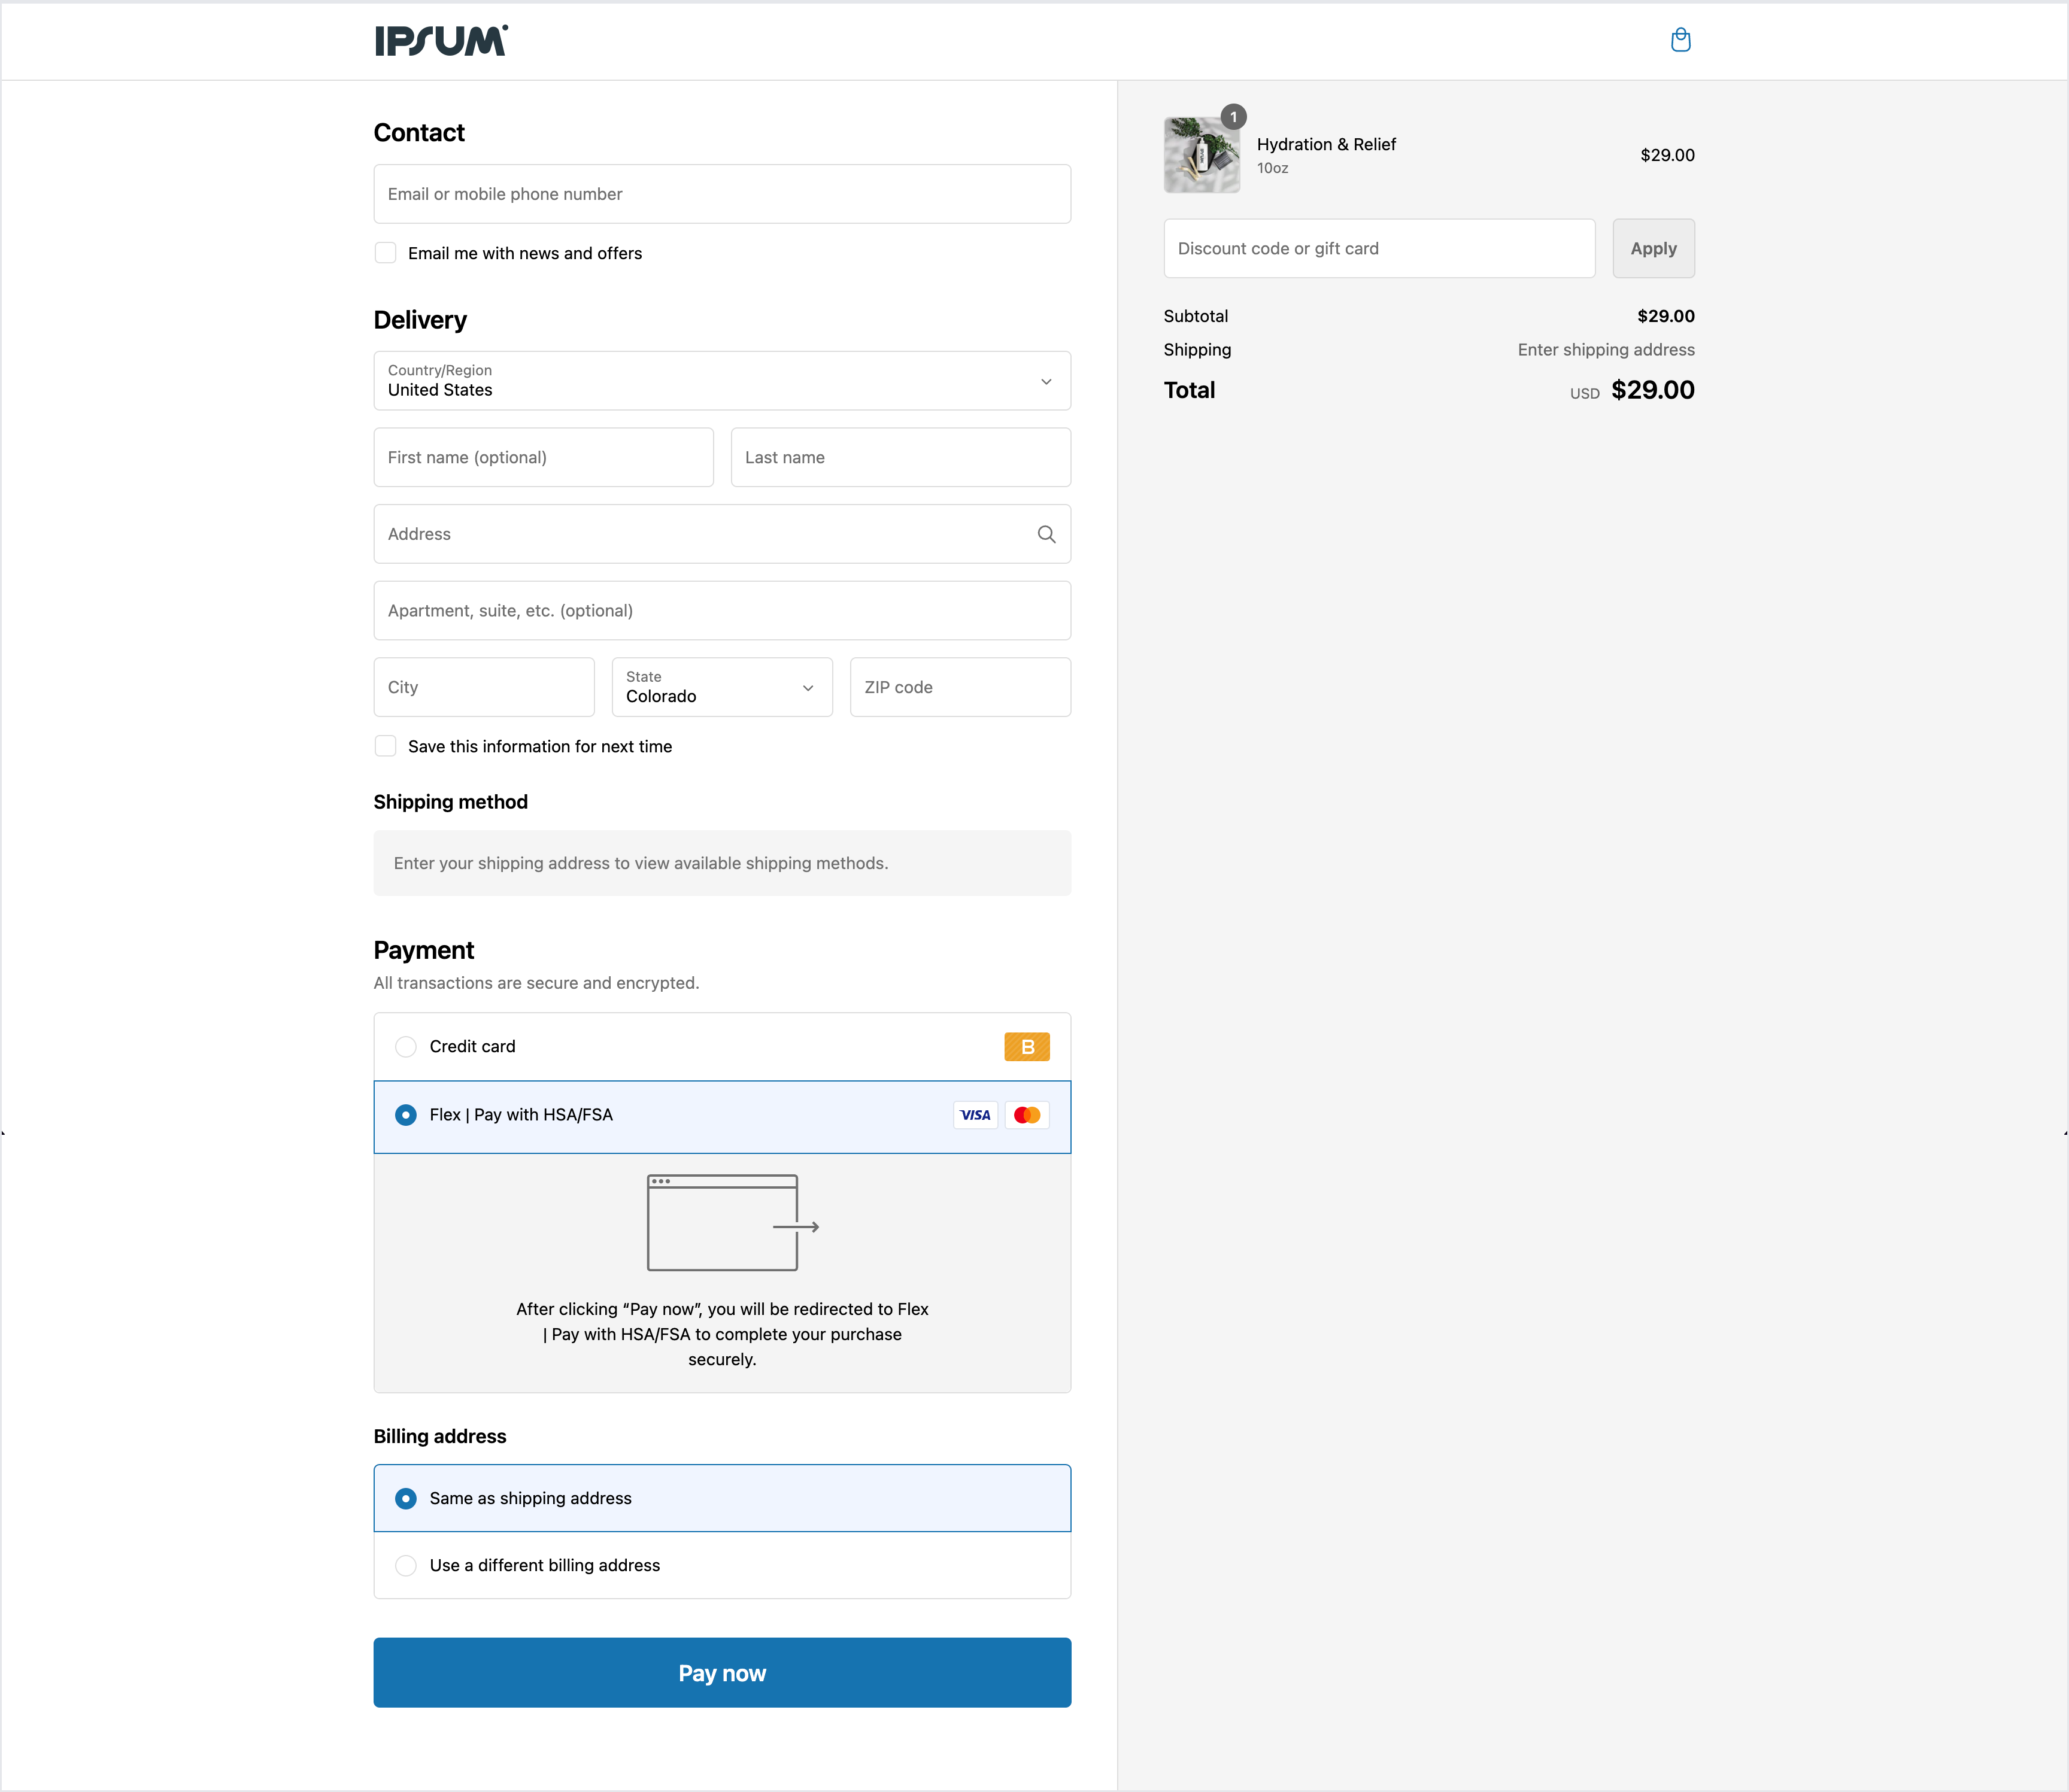Image resolution: width=2069 pixels, height=1792 pixels.
Task: Select the Credit card payment option
Action: (406, 1047)
